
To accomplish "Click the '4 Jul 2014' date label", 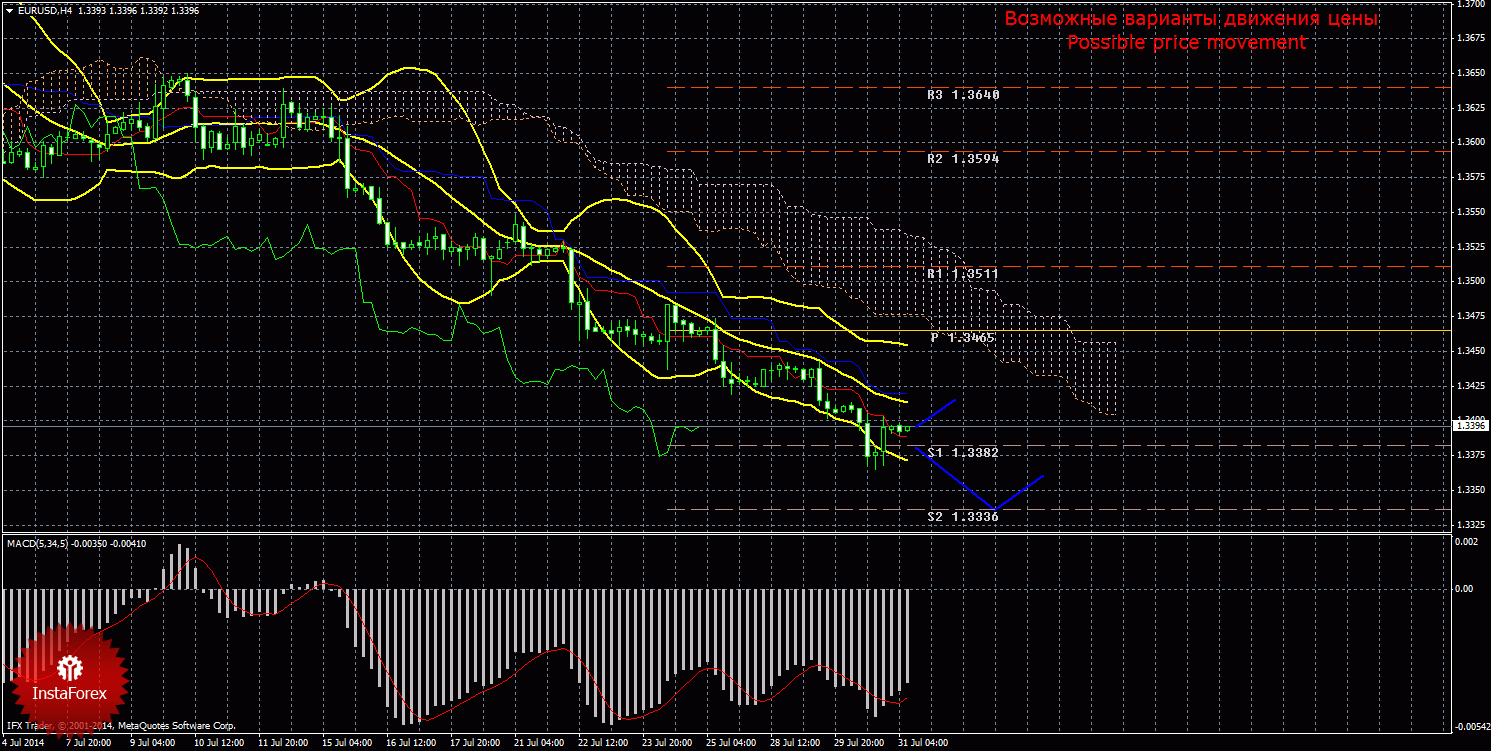I will point(25,744).
